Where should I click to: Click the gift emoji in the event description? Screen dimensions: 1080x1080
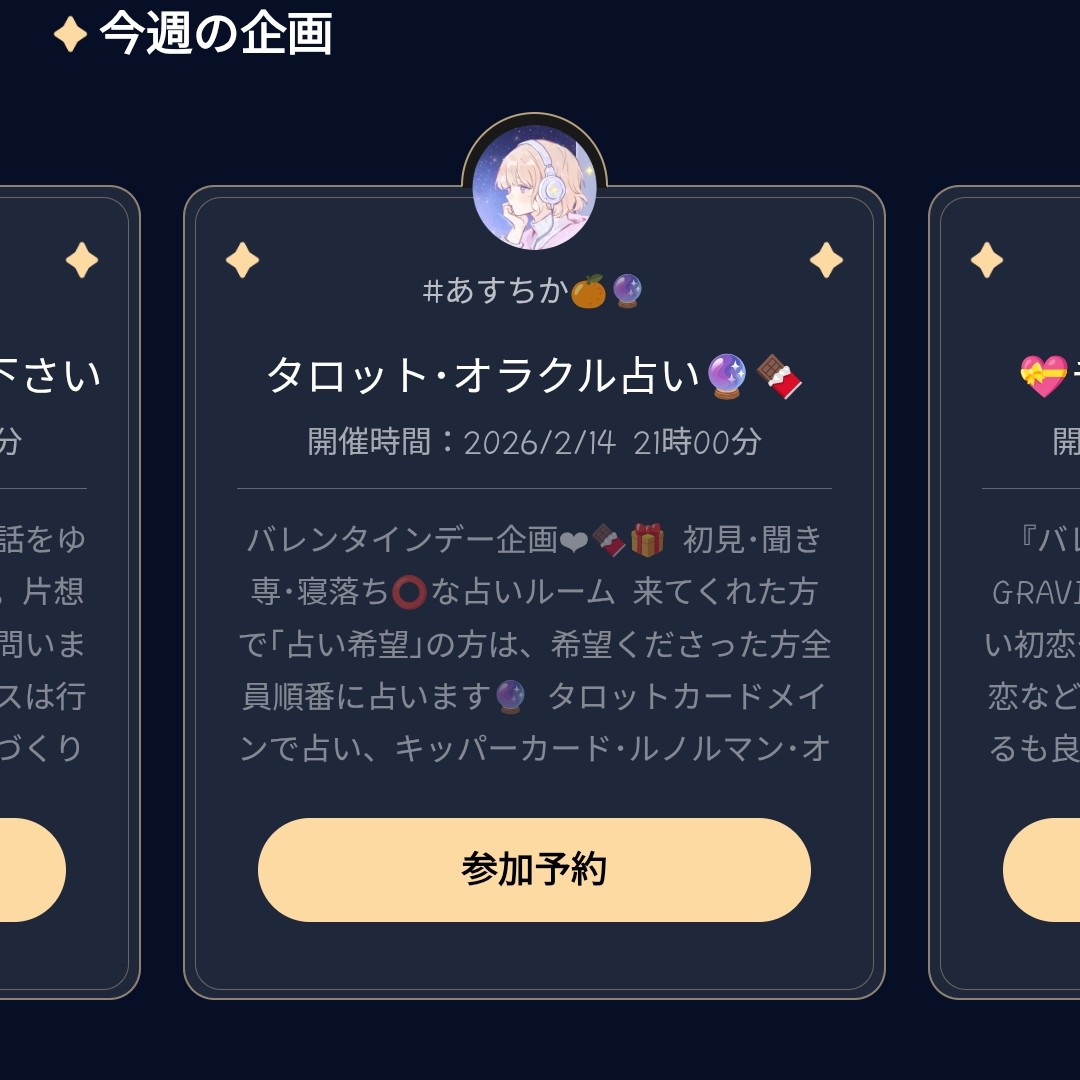(x=648, y=538)
